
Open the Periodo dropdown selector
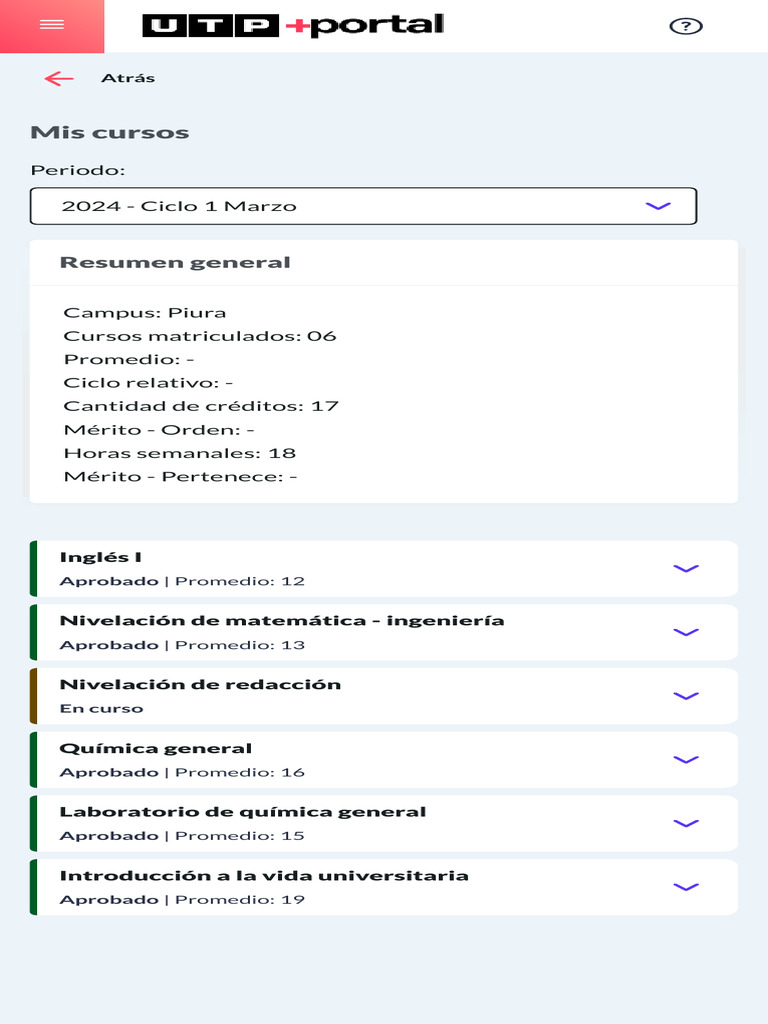coord(362,206)
